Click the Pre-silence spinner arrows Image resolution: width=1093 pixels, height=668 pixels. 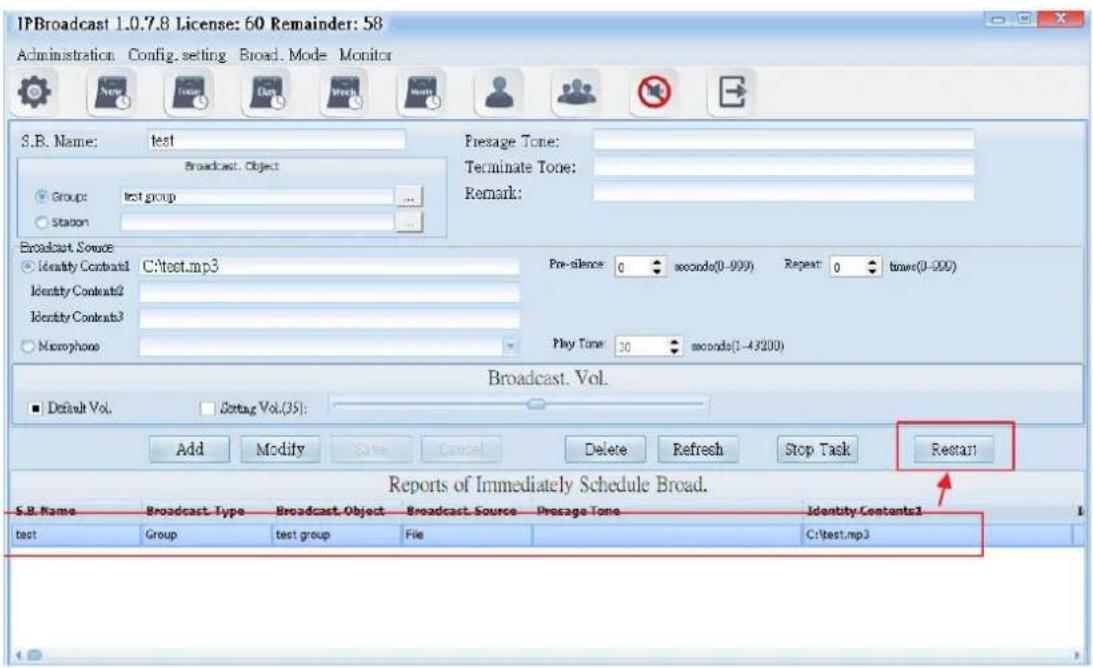tap(657, 266)
